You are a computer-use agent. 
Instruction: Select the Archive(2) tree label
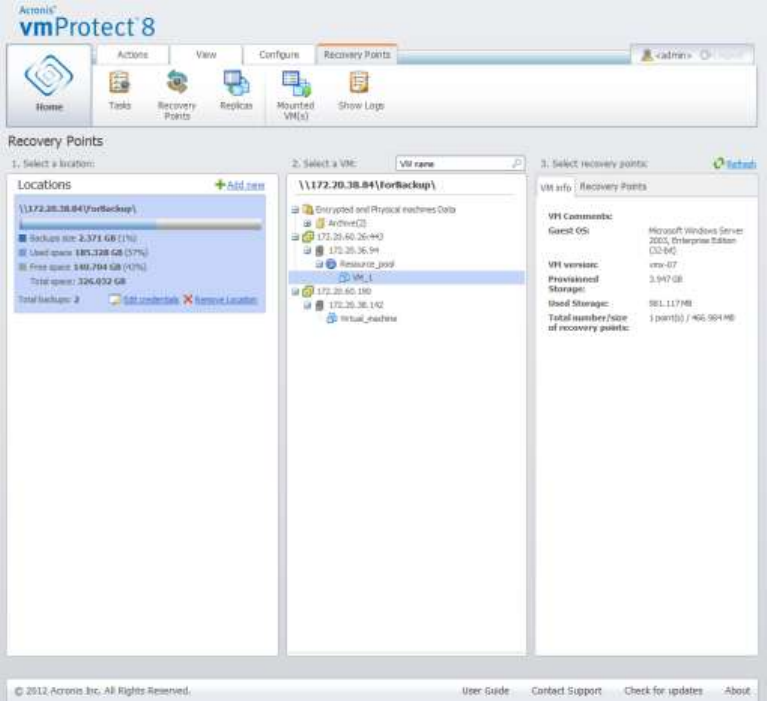[347, 223]
